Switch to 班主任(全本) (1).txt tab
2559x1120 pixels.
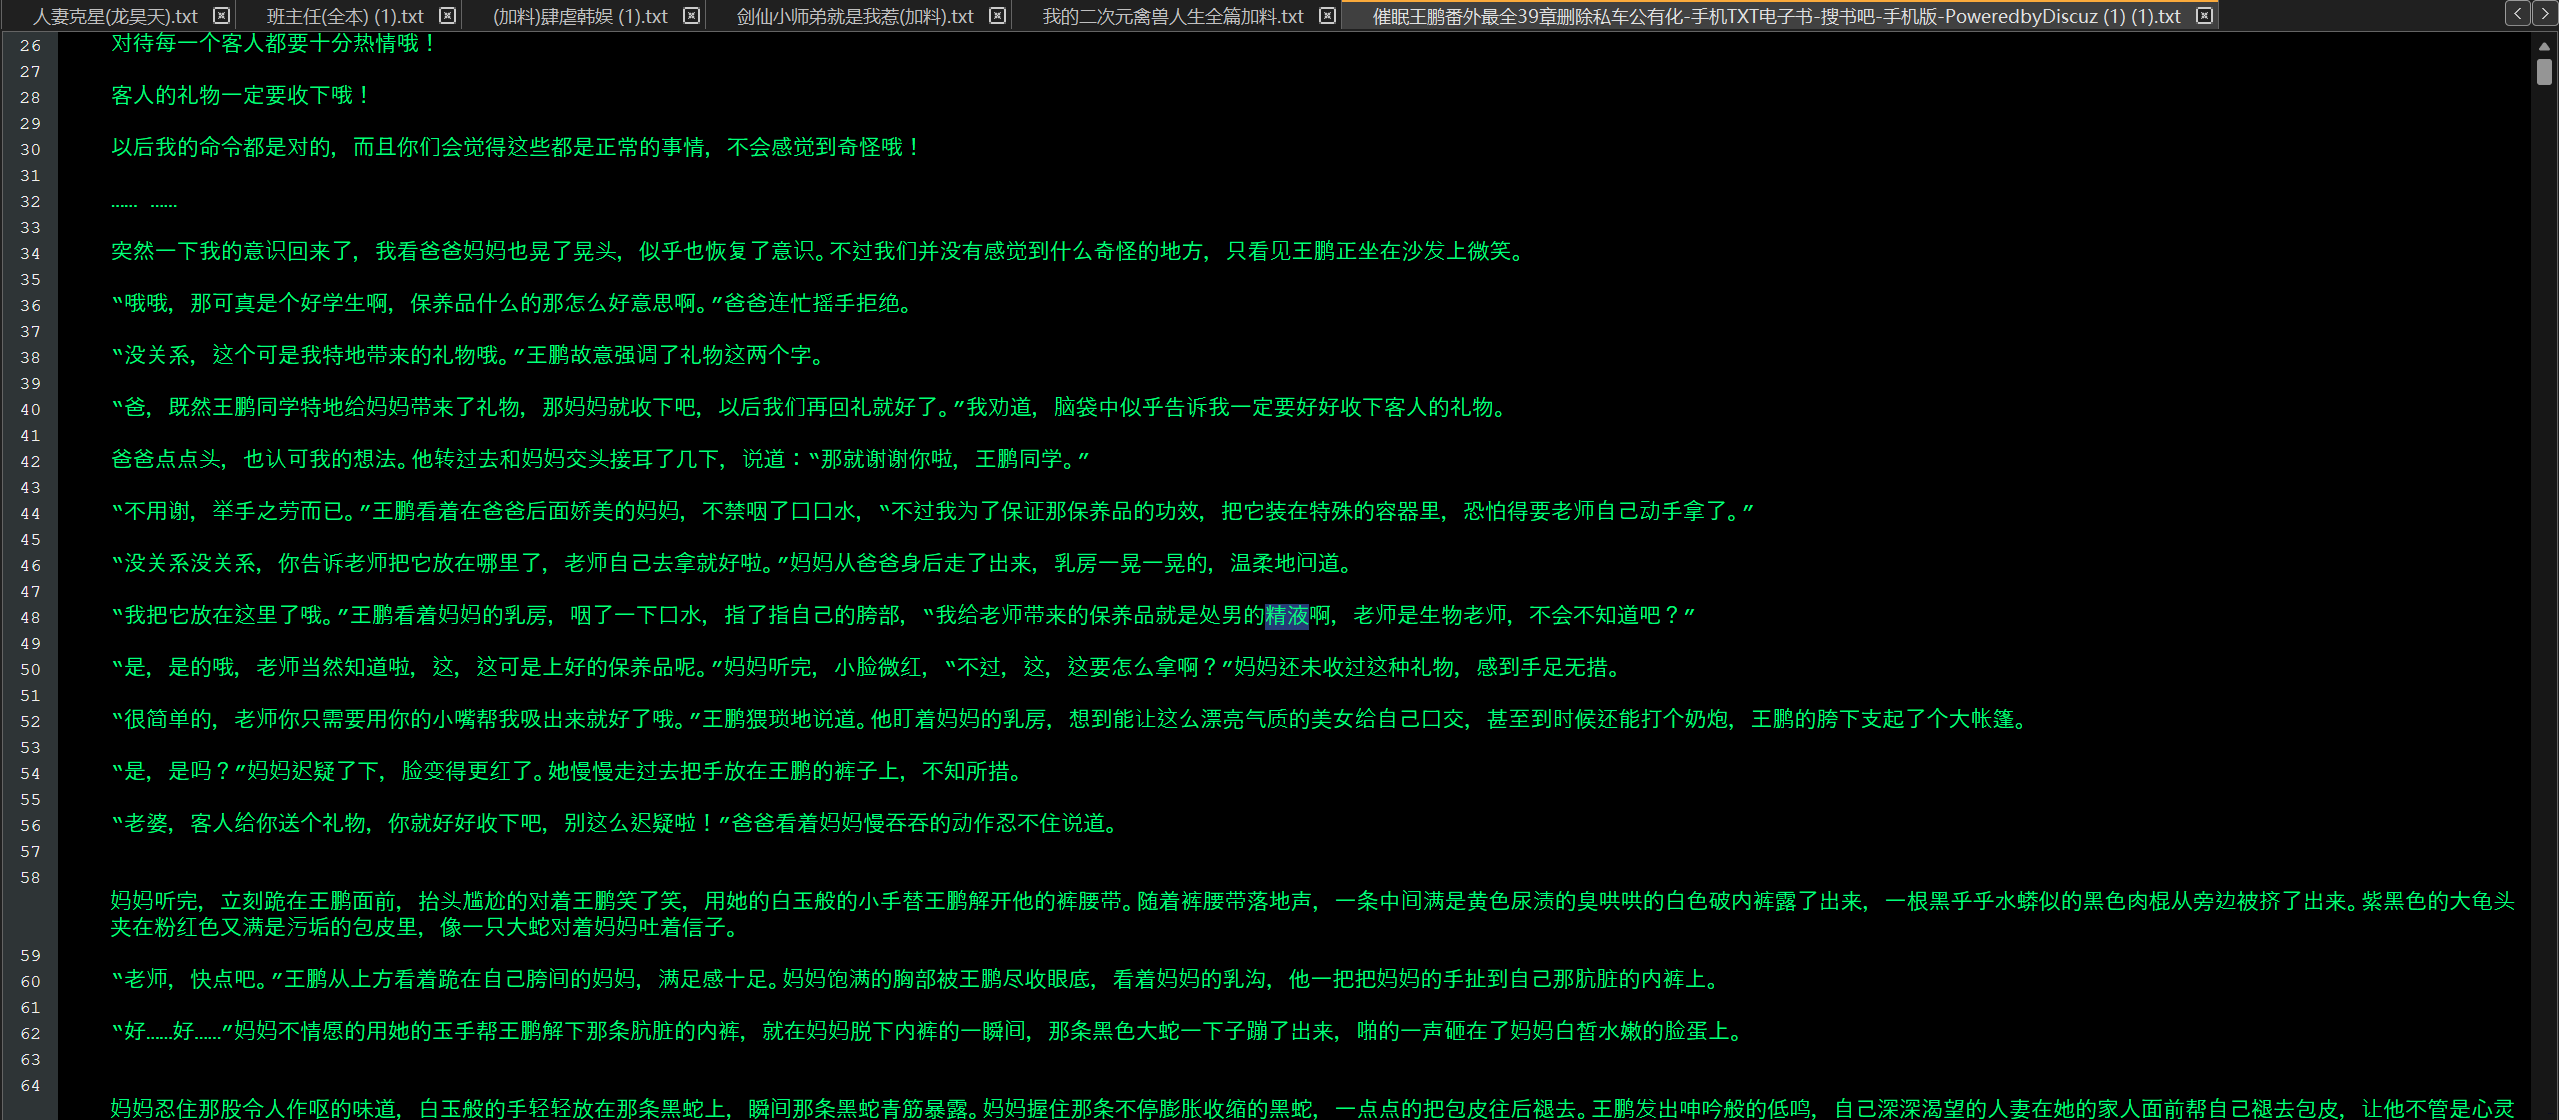(345, 16)
